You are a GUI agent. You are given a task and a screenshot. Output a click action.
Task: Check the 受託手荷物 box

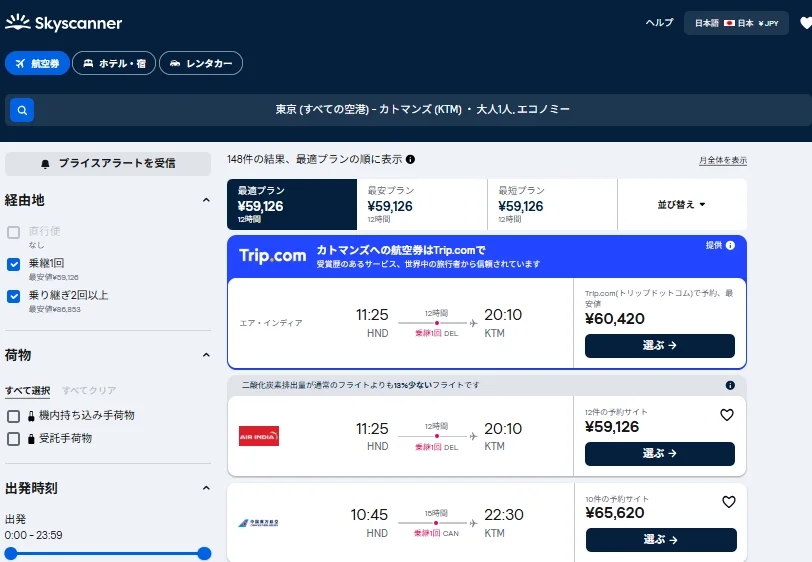click(13, 439)
